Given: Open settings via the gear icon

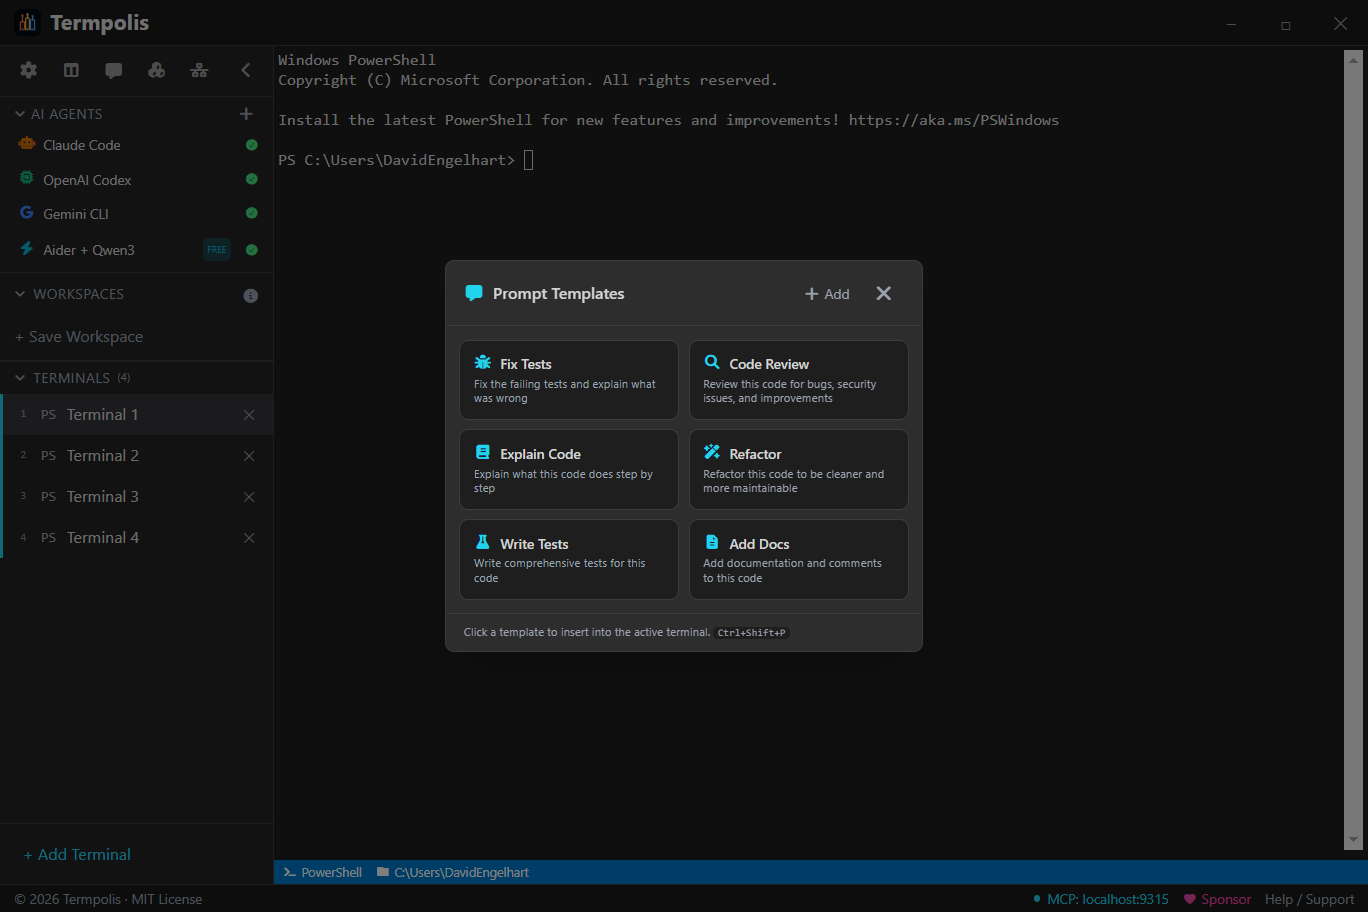Looking at the screenshot, I should tap(28, 70).
